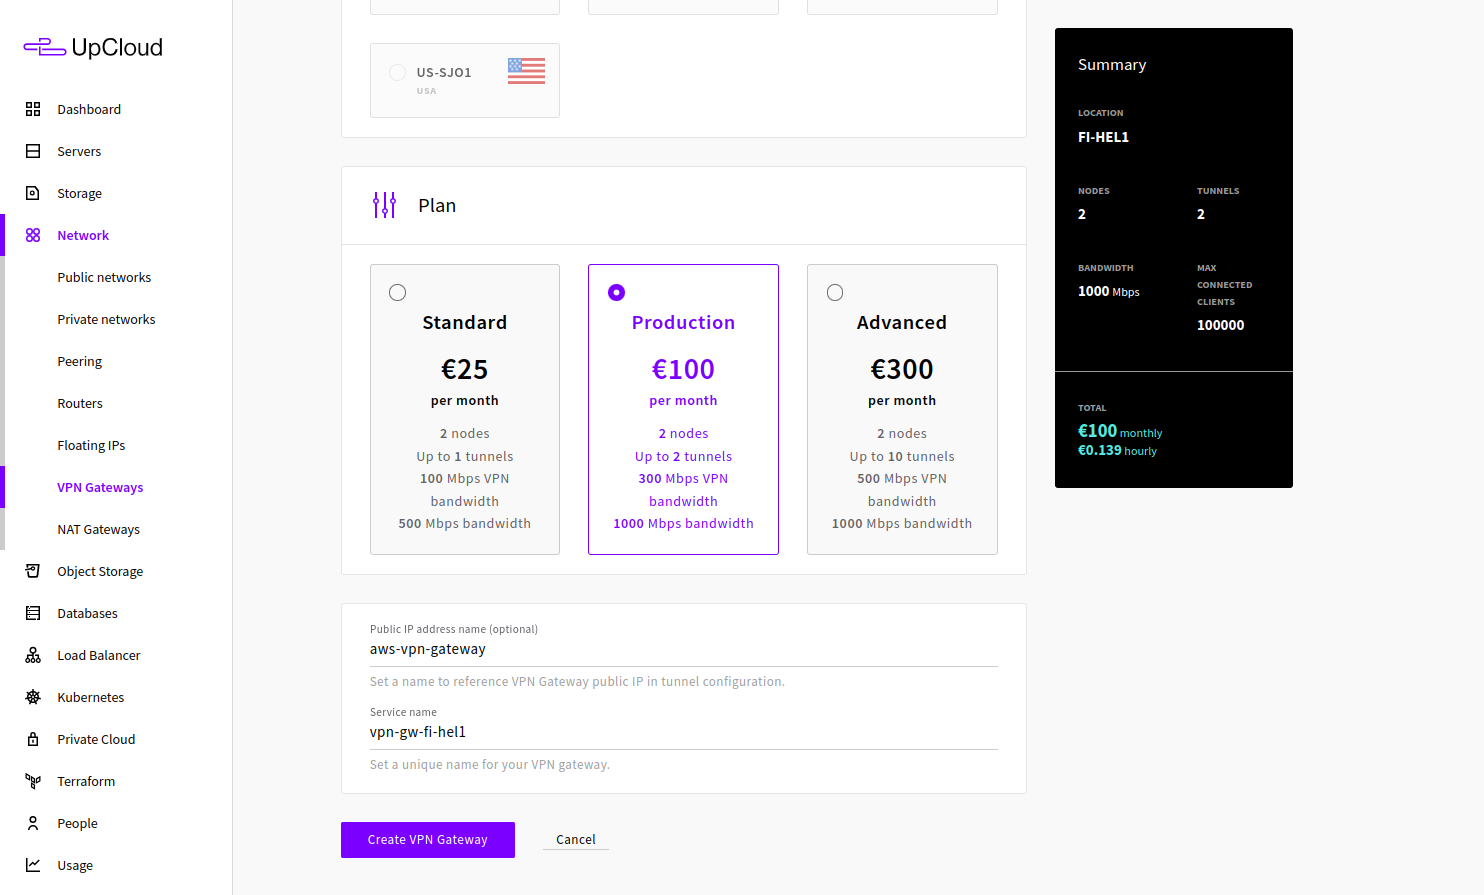Open the Dashboard link

[89, 109]
